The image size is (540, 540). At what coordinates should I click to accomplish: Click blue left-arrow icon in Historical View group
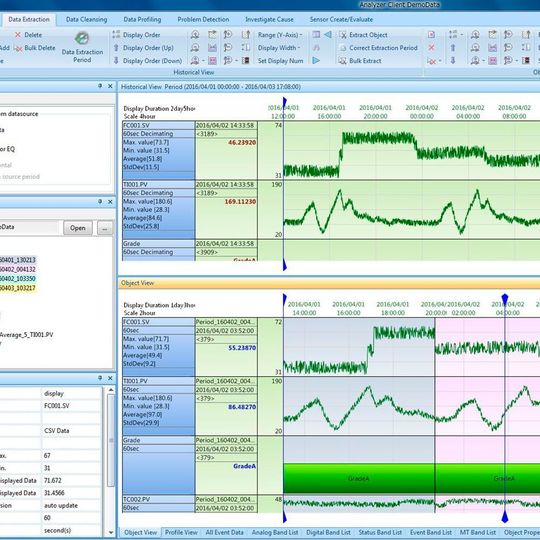(x=328, y=34)
